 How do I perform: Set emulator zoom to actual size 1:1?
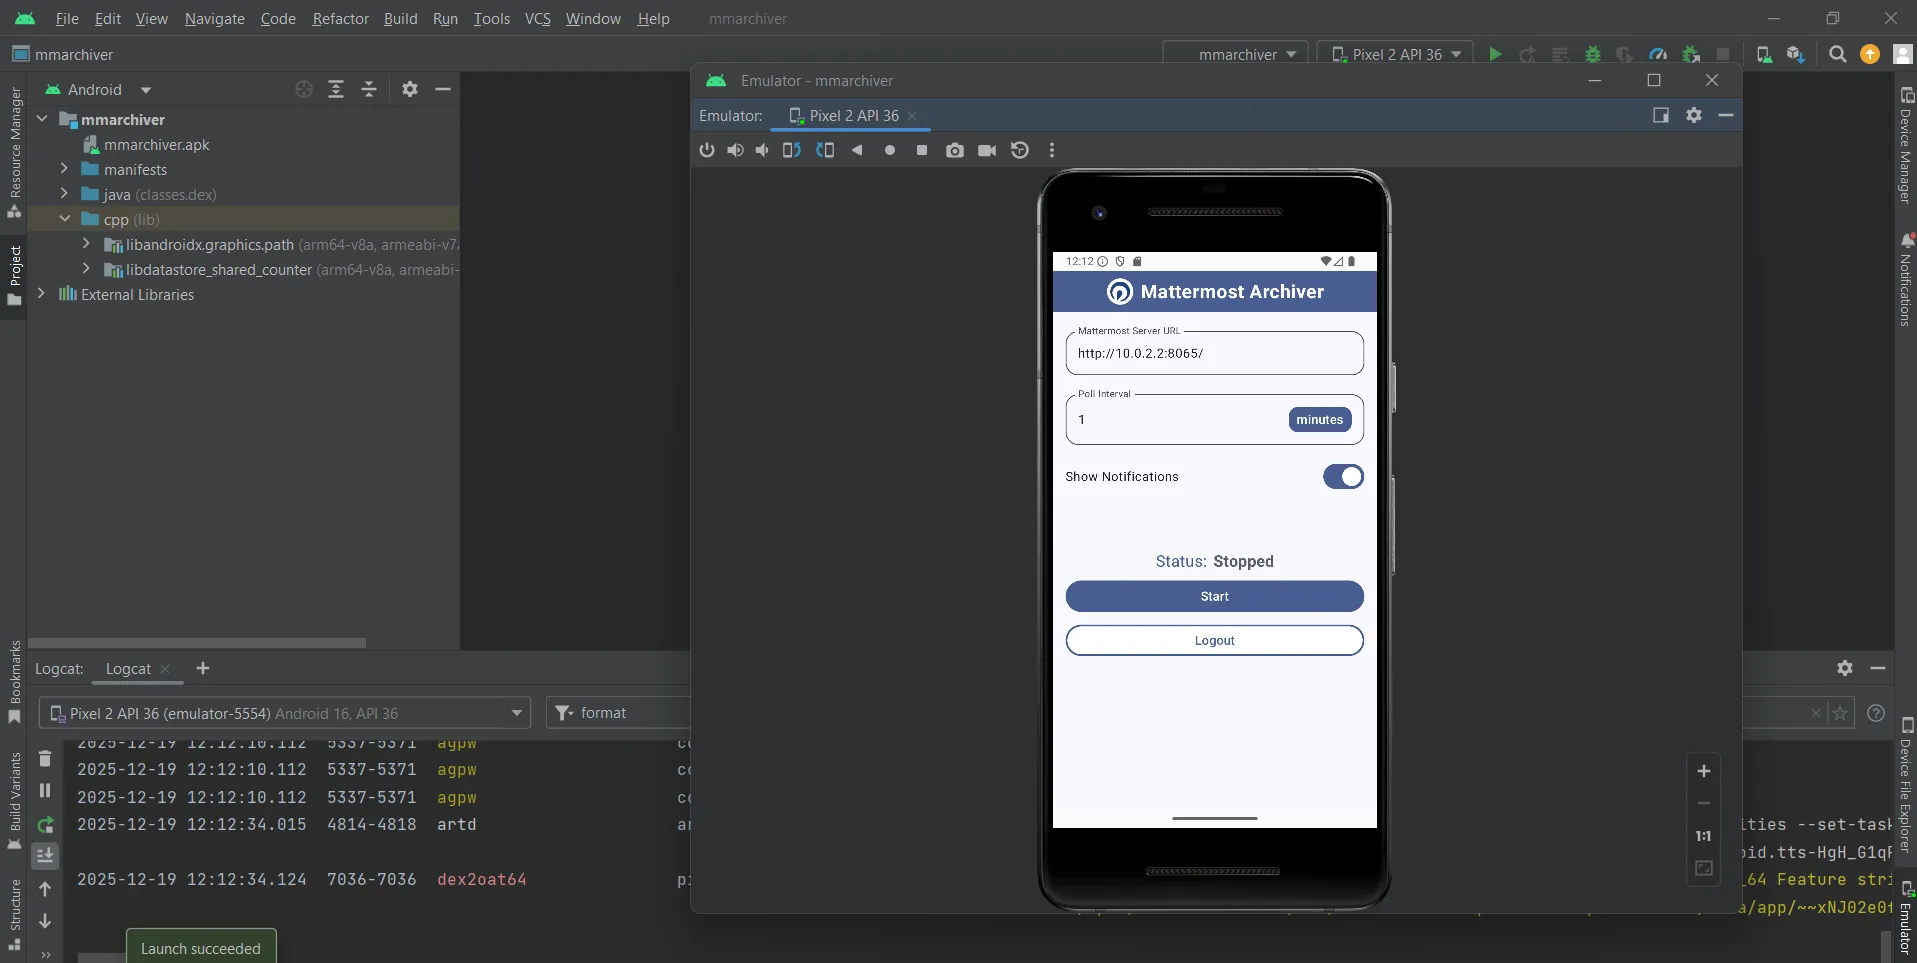1704,836
